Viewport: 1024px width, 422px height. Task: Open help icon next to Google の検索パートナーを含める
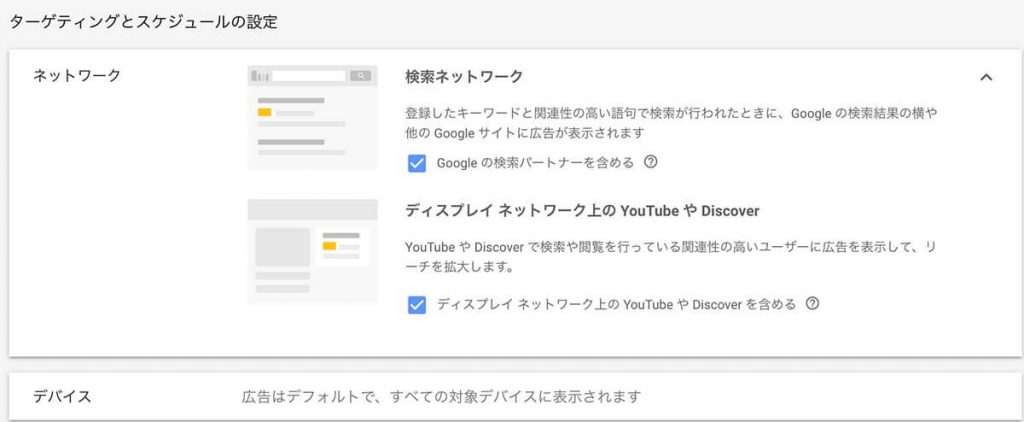(650, 162)
